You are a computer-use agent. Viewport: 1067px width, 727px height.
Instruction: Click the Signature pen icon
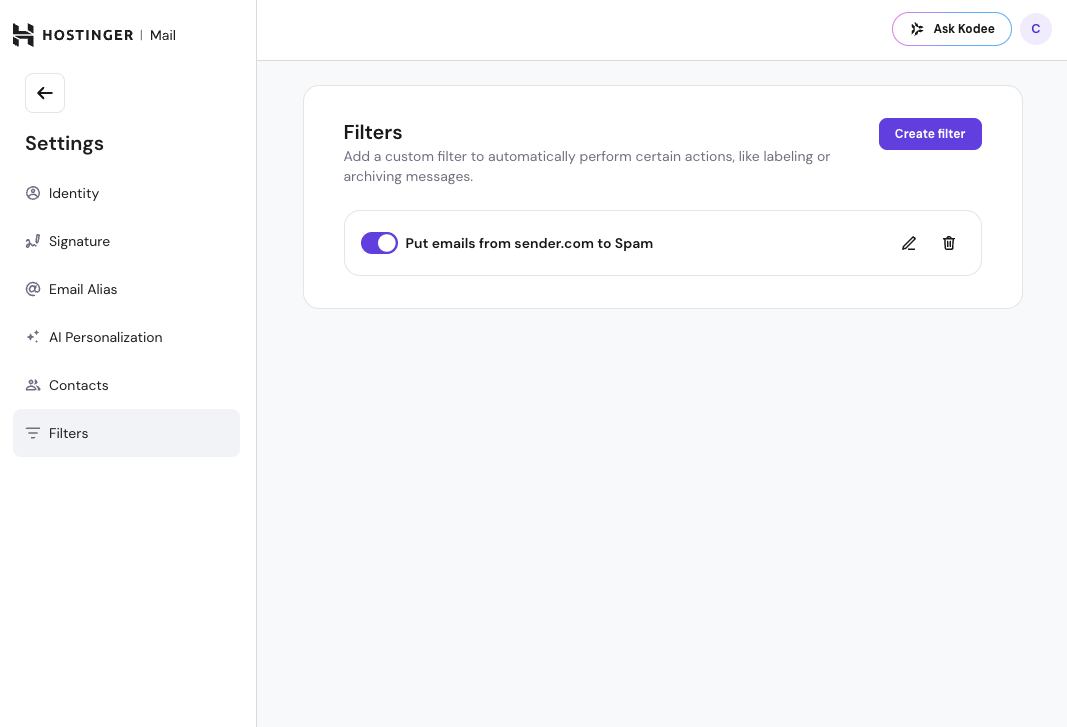tap(33, 241)
